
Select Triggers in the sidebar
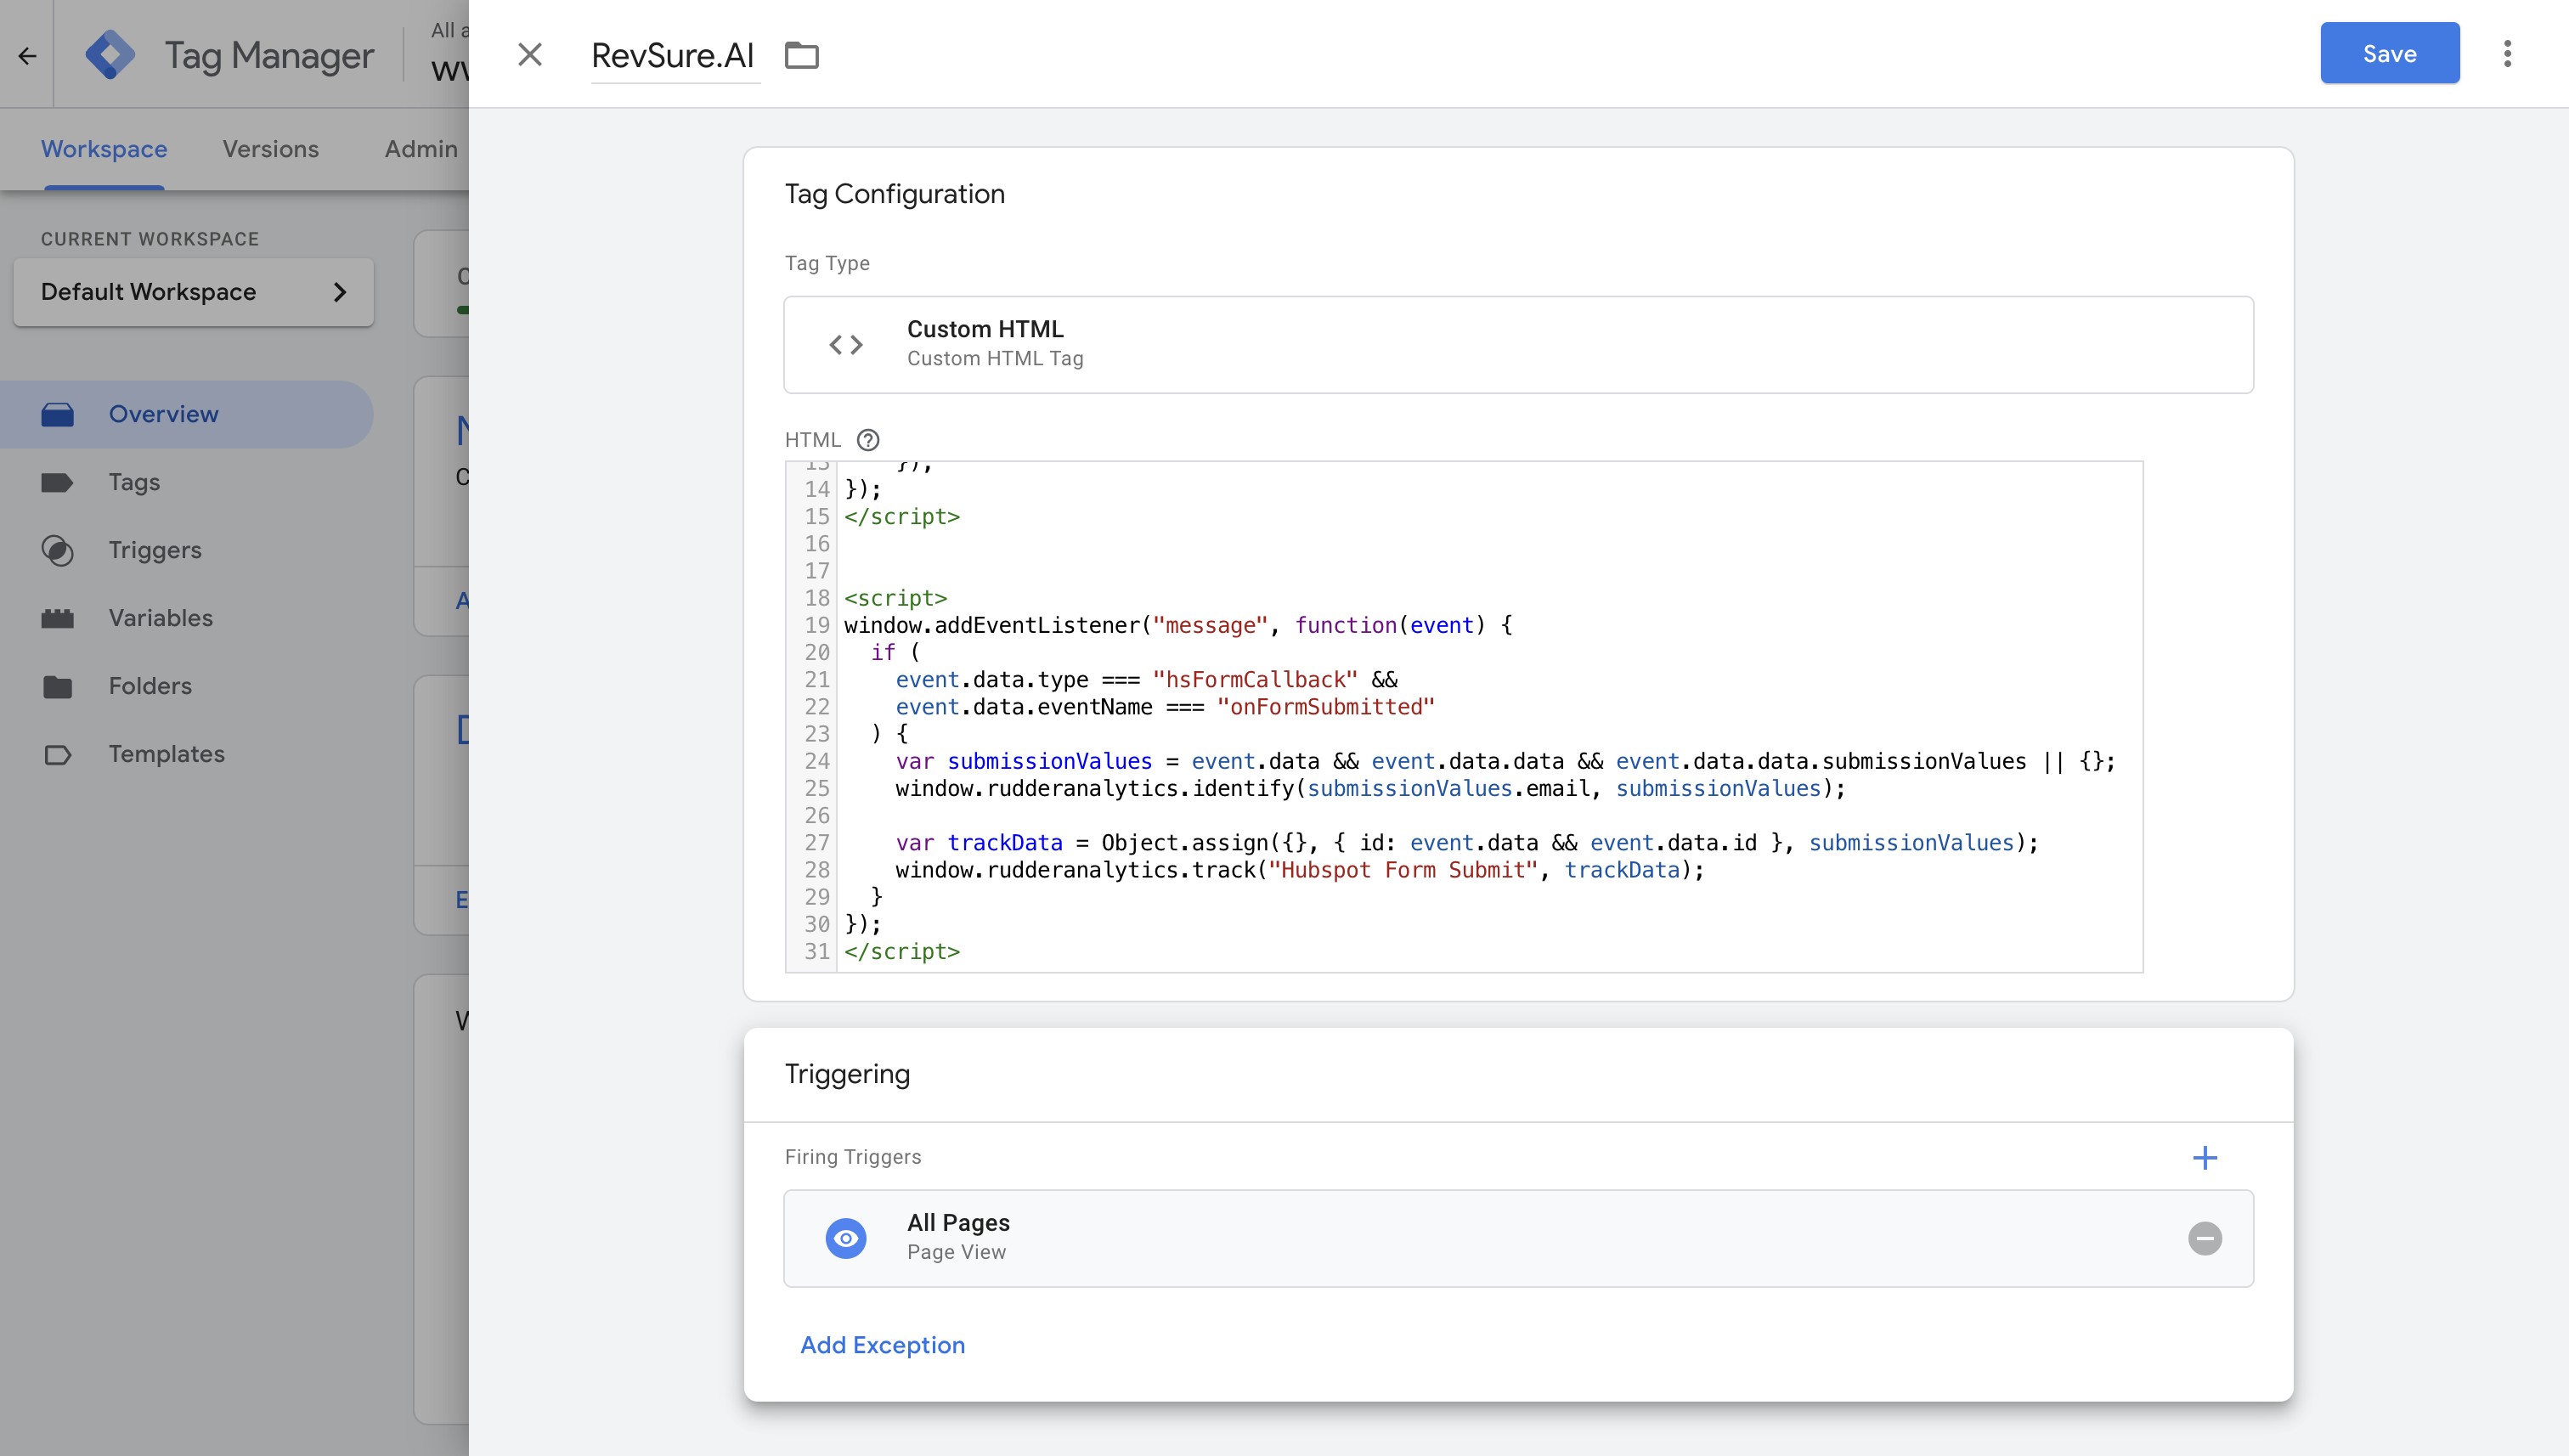pos(155,550)
